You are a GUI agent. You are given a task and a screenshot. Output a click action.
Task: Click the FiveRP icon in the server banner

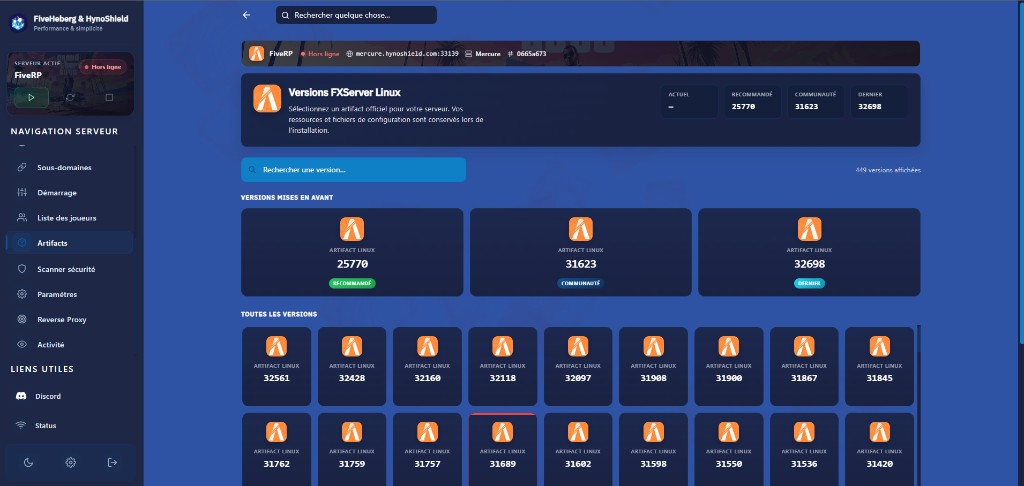(x=257, y=54)
